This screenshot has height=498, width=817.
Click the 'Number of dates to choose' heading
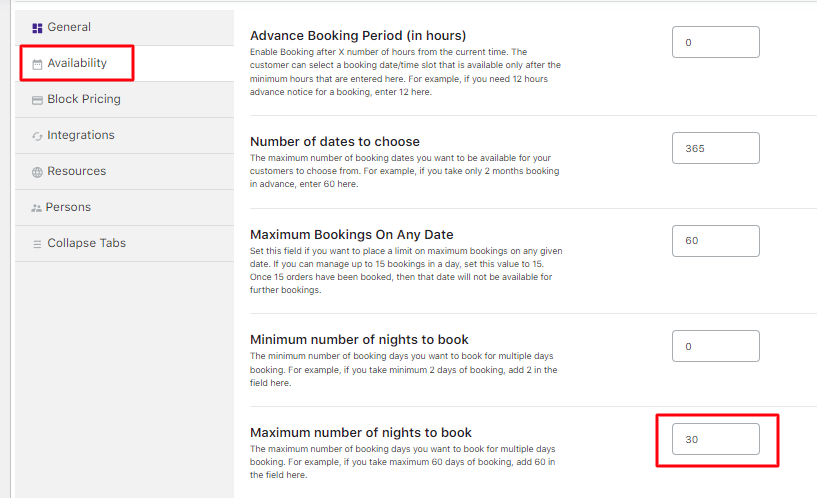point(335,142)
